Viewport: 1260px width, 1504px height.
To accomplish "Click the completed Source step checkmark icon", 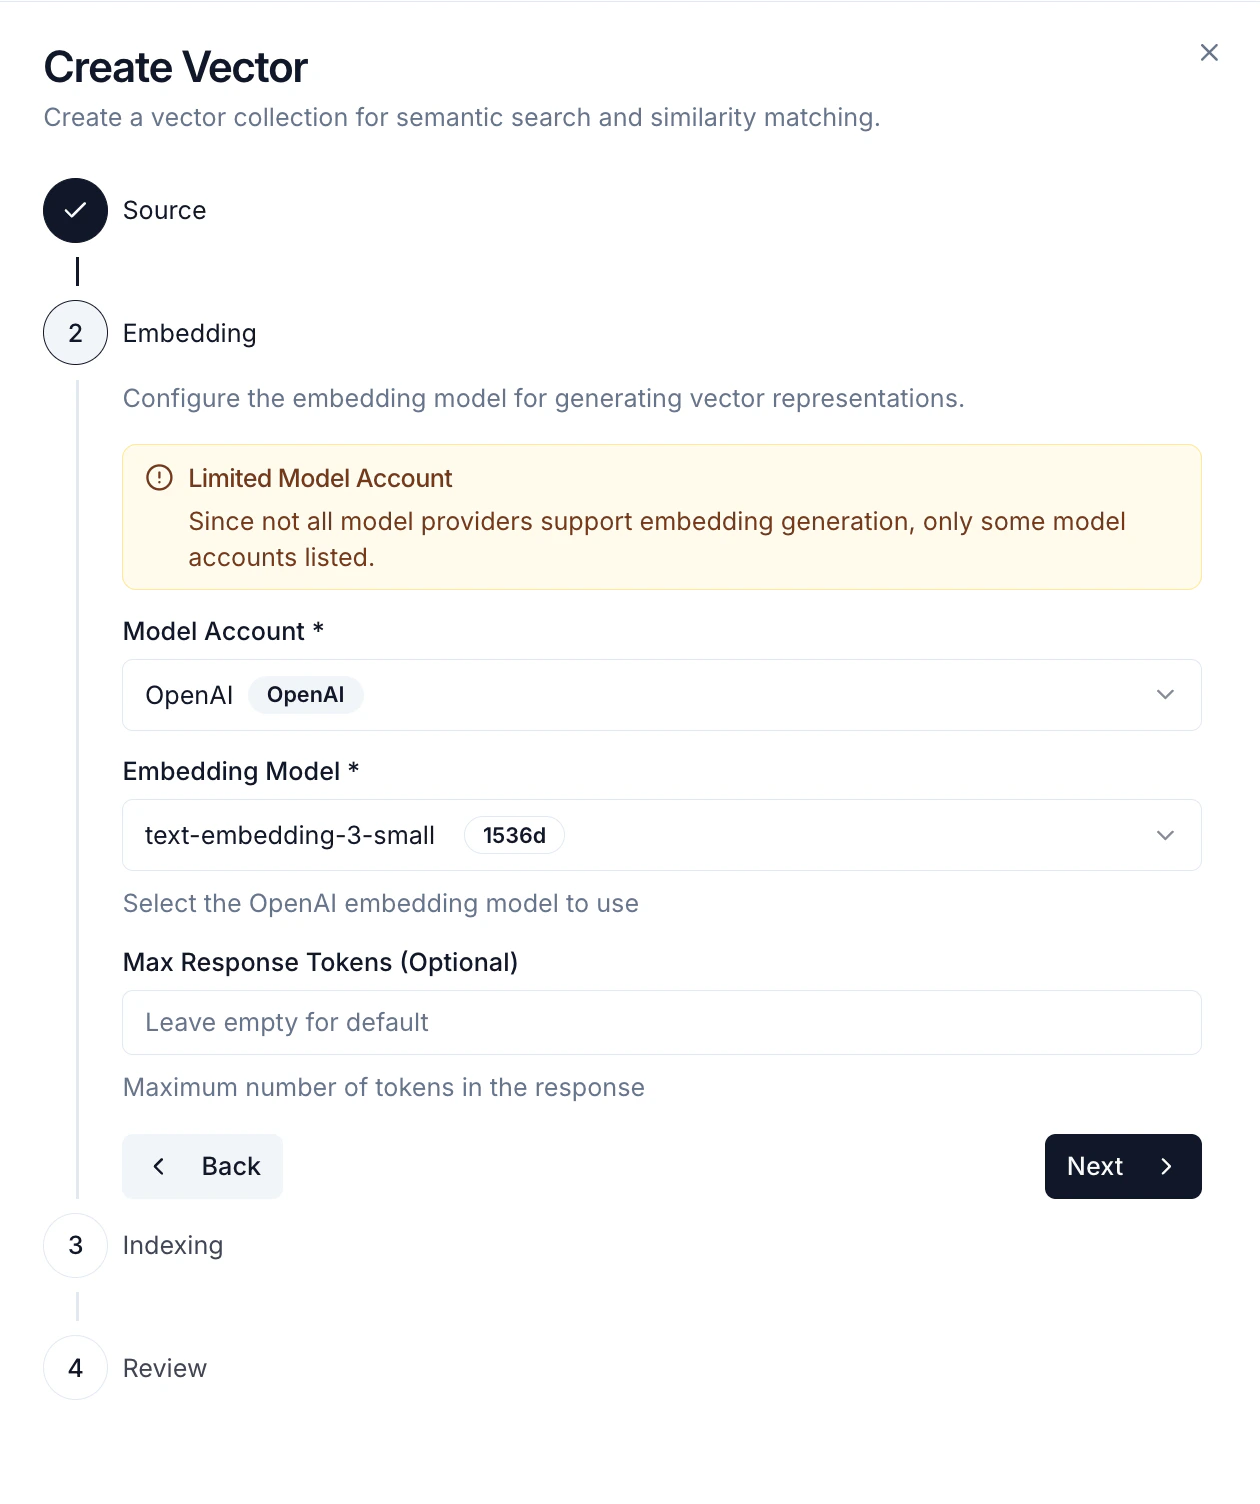I will pyautogui.click(x=75, y=210).
